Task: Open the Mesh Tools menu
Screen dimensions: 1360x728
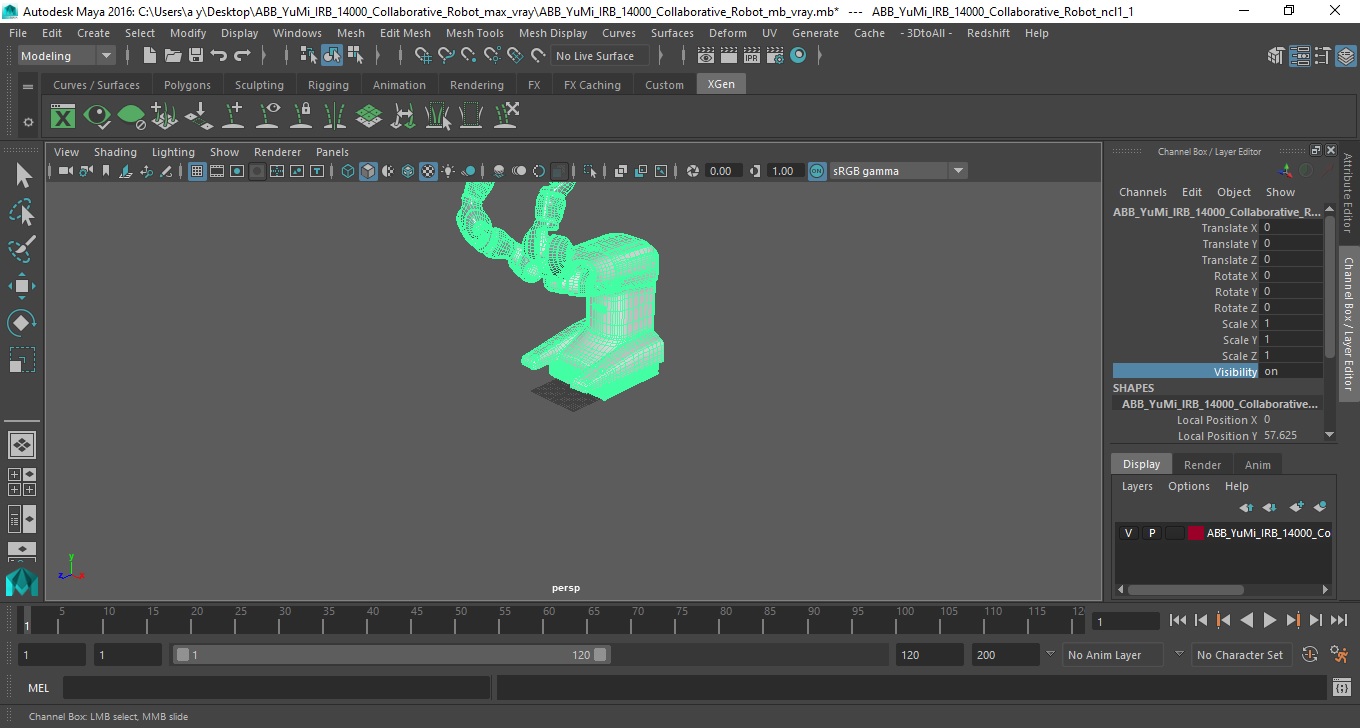Action: (474, 33)
